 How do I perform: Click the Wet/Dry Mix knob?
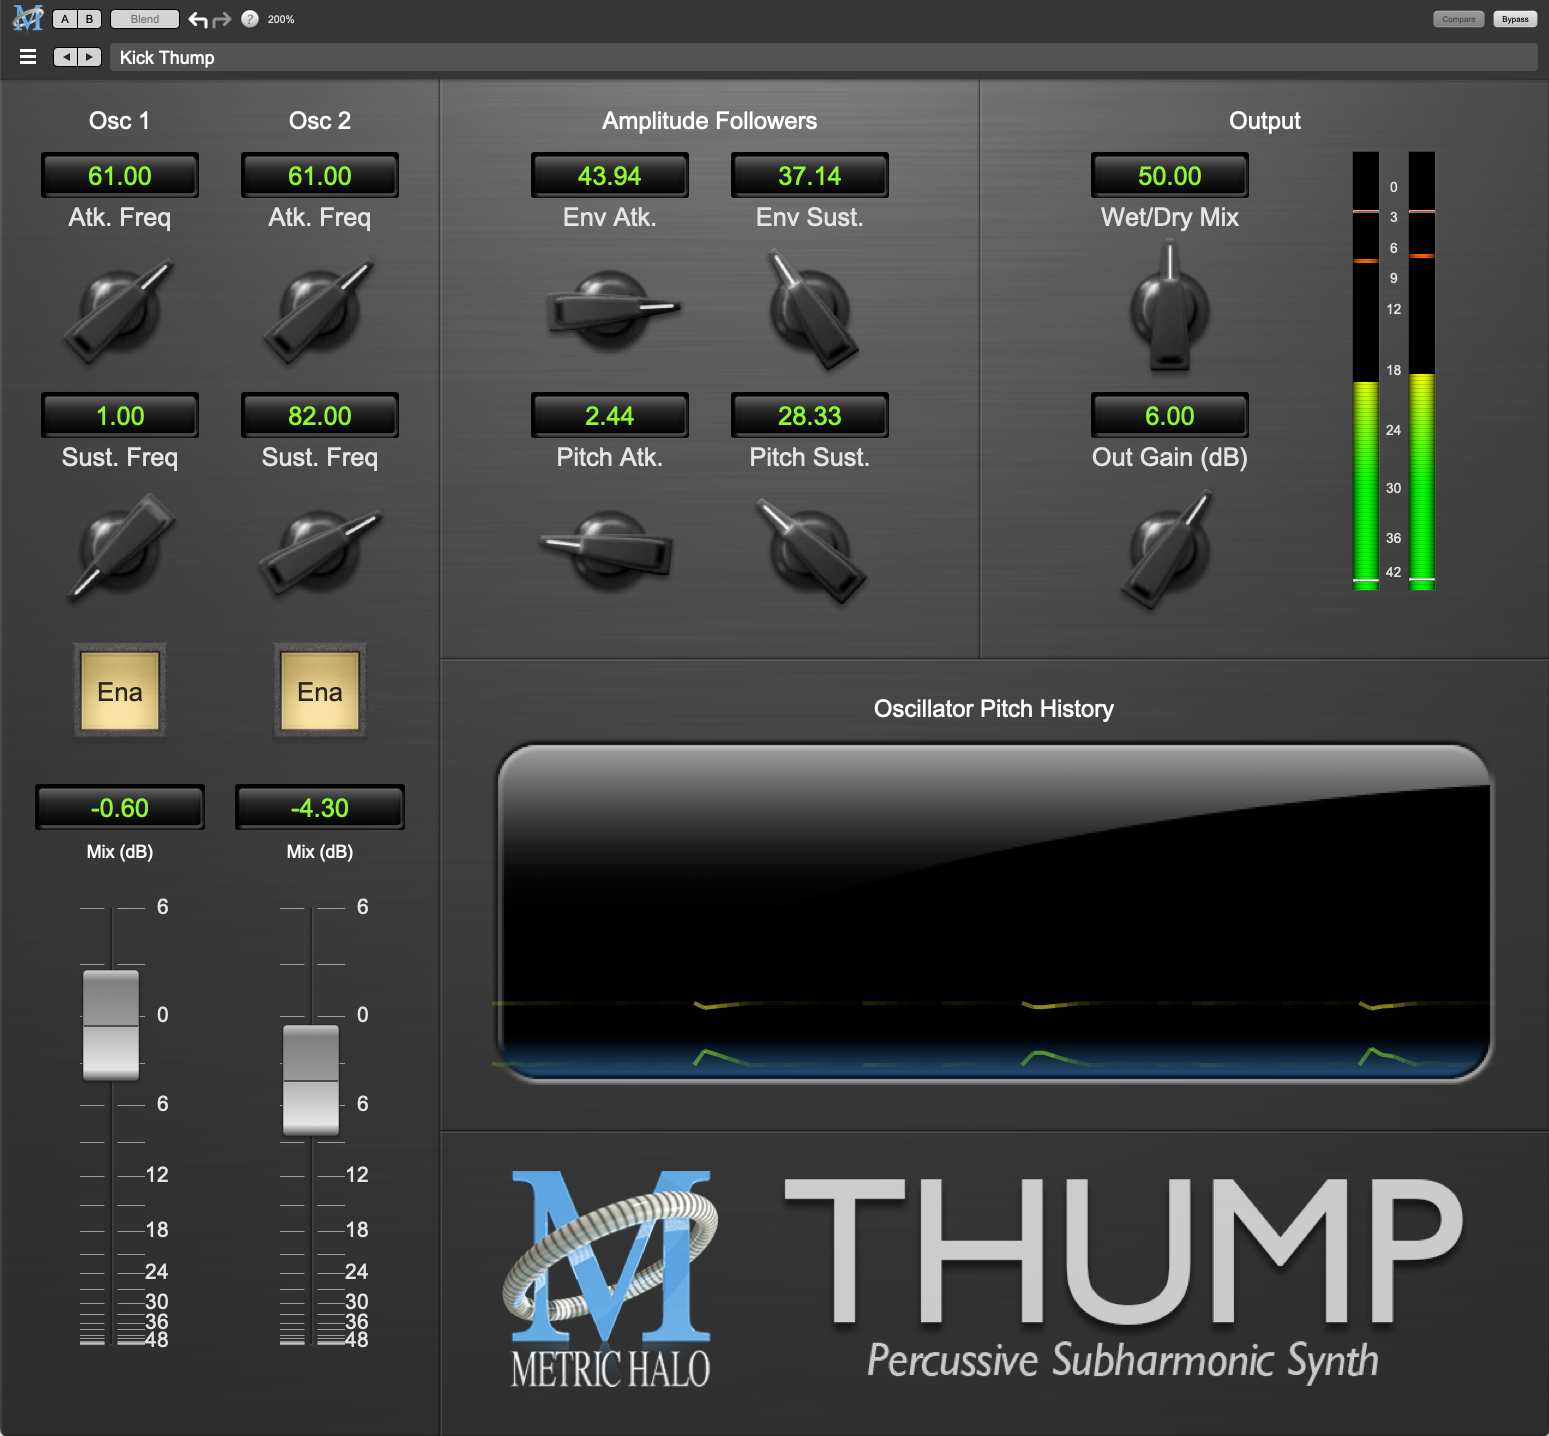pos(1169,308)
